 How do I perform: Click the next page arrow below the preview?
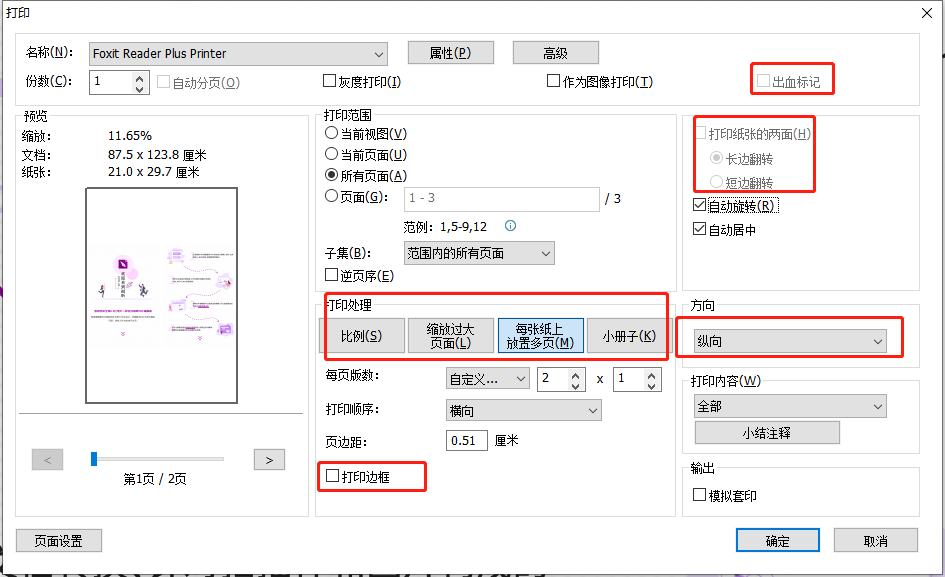(267, 459)
